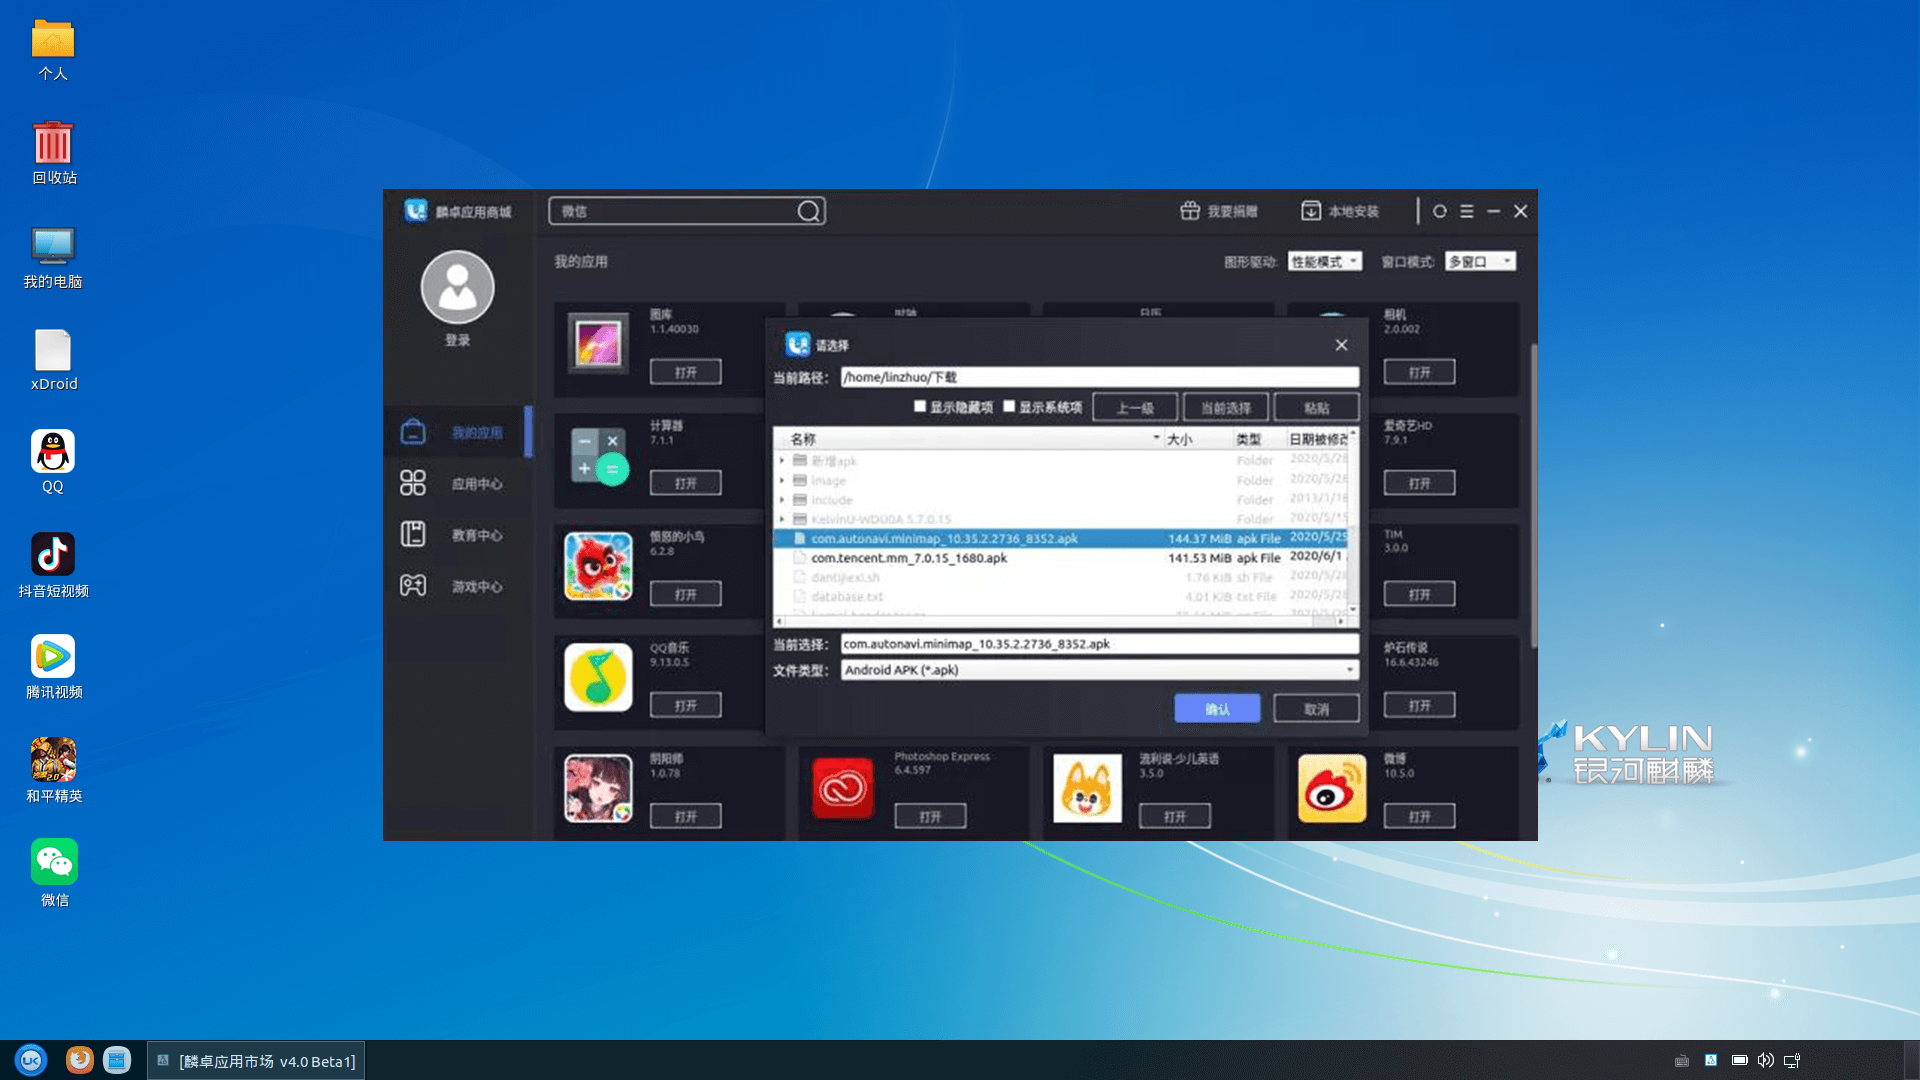Click 打开 button for 图库

point(686,372)
